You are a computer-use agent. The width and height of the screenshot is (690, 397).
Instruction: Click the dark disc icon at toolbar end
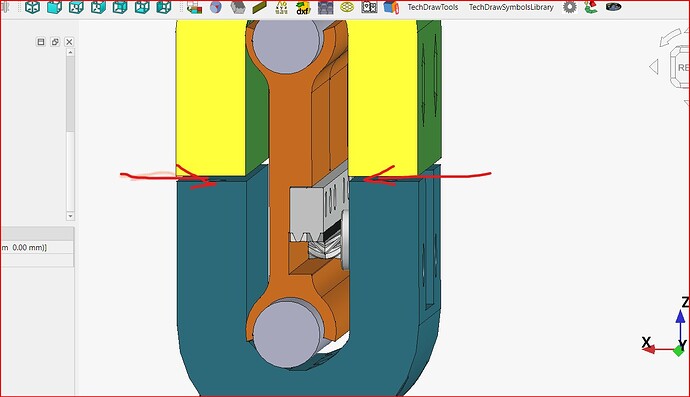613,7
